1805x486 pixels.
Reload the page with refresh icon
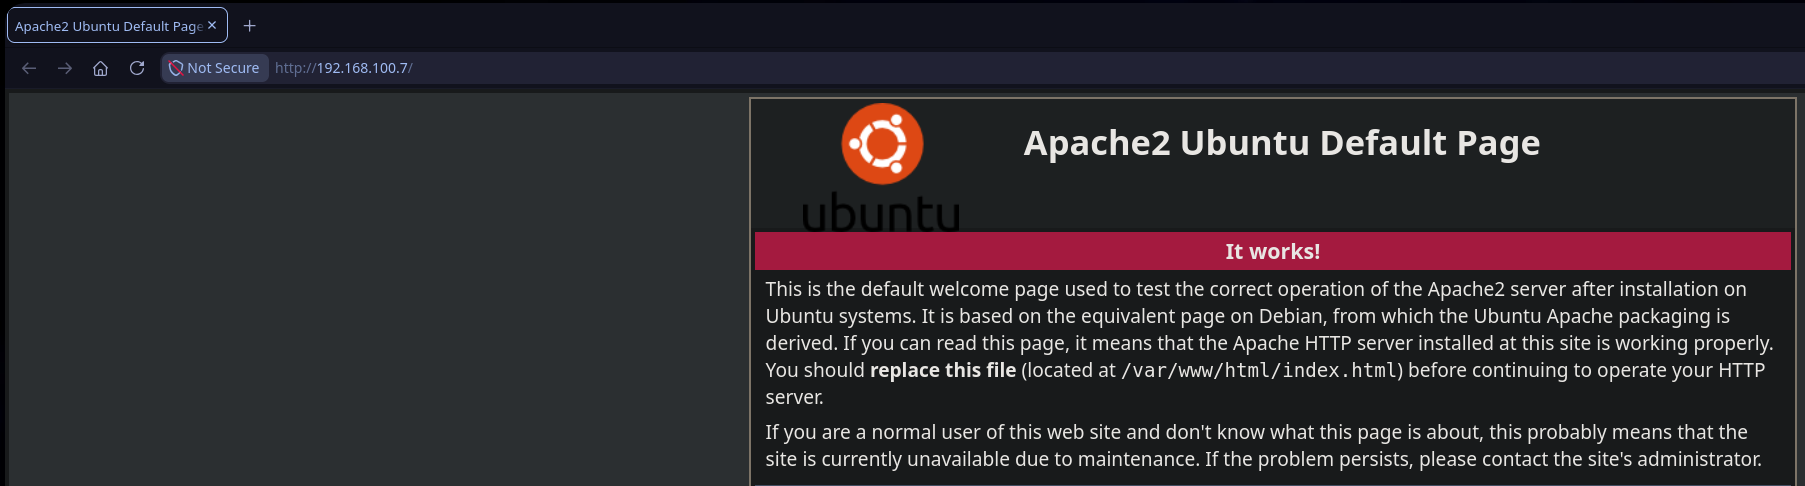[x=137, y=68]
